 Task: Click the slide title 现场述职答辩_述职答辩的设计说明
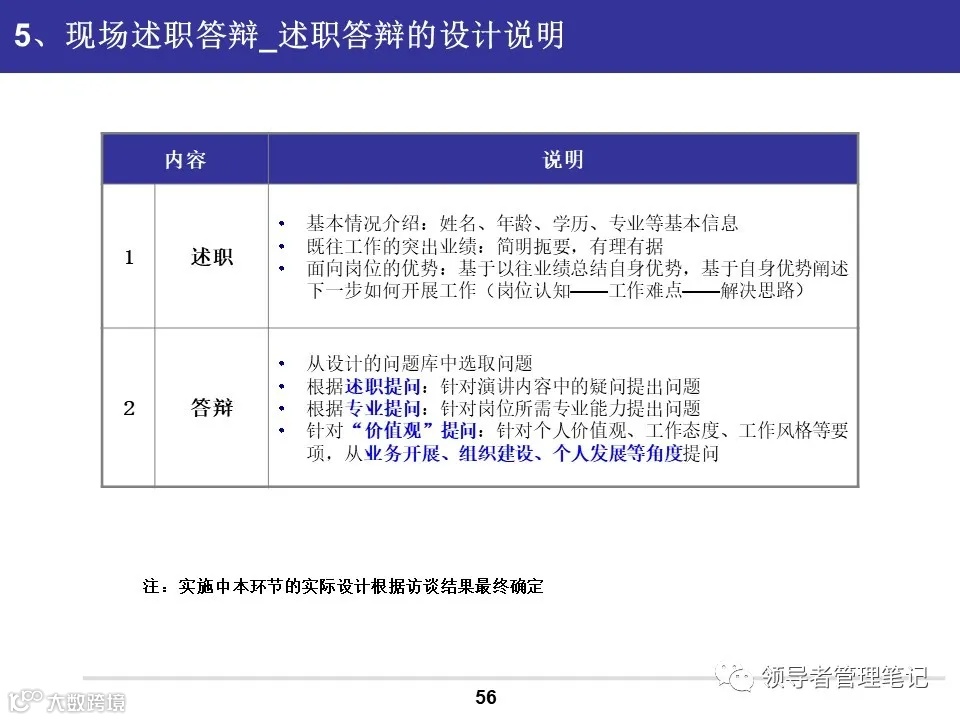point(290,35)
